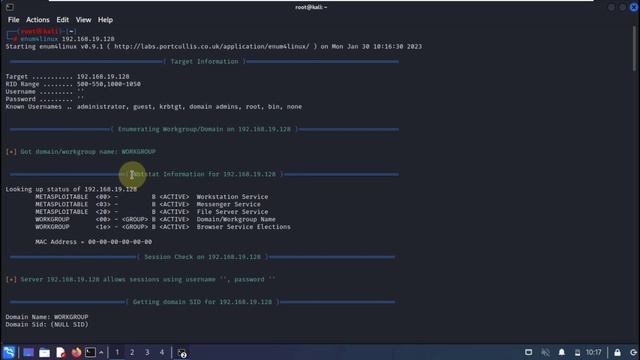Image resolution: width=640 pixels, height=360 pixels.
Task: Switch to workspace 4
Action: coord(162,352)
